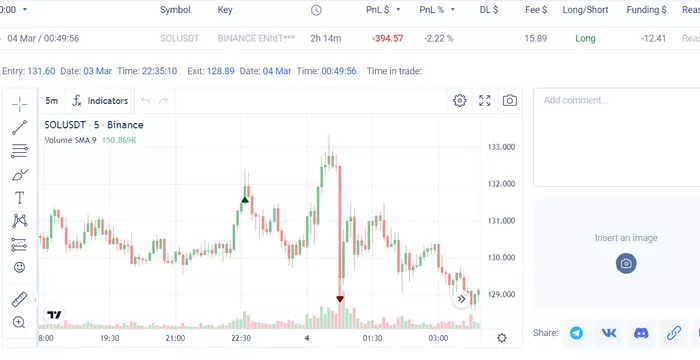Expand the PnL % sort dropdown

[x=452, y=10]
